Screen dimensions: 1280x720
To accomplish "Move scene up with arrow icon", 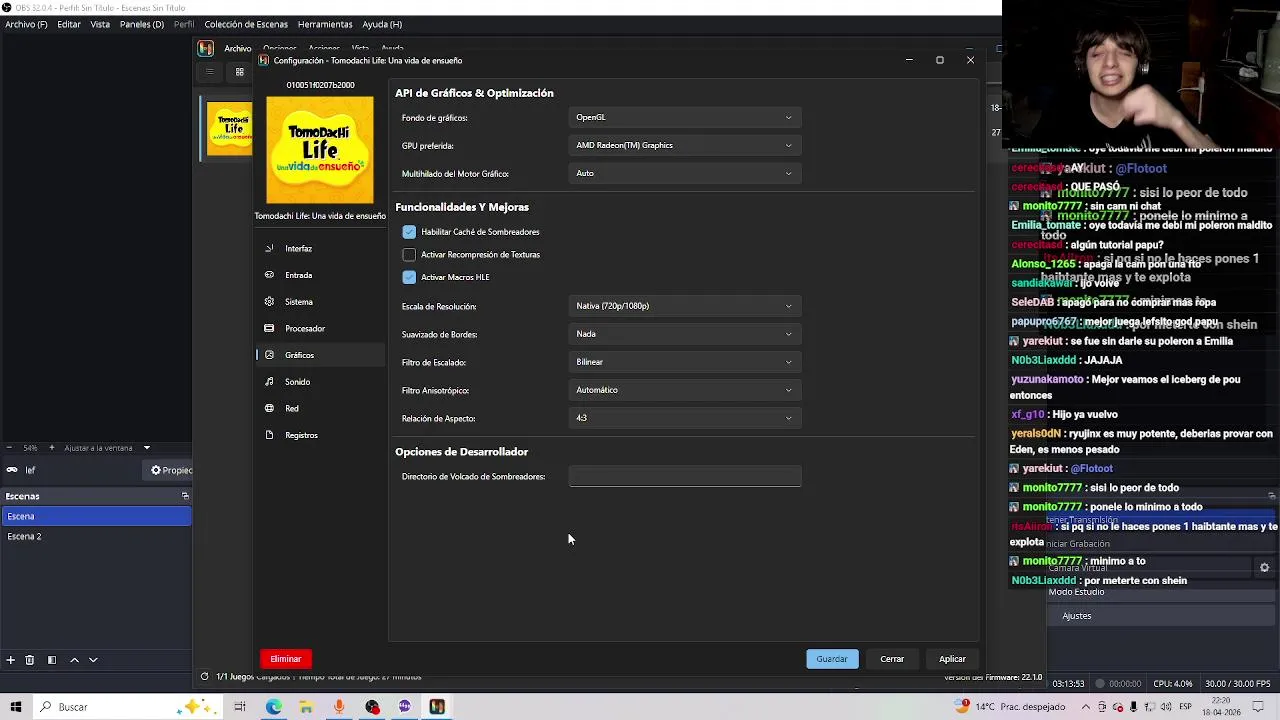I will point(74,660).
